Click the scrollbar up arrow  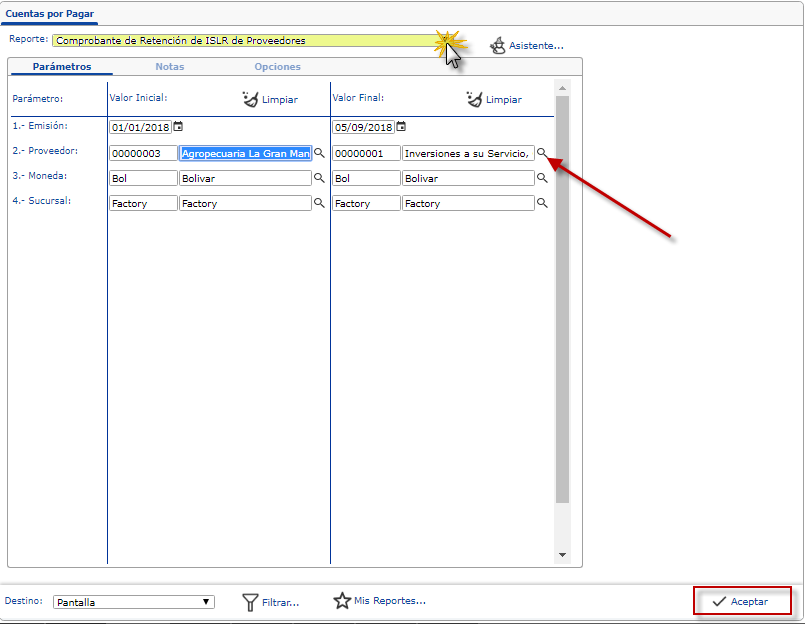point(562,88)
